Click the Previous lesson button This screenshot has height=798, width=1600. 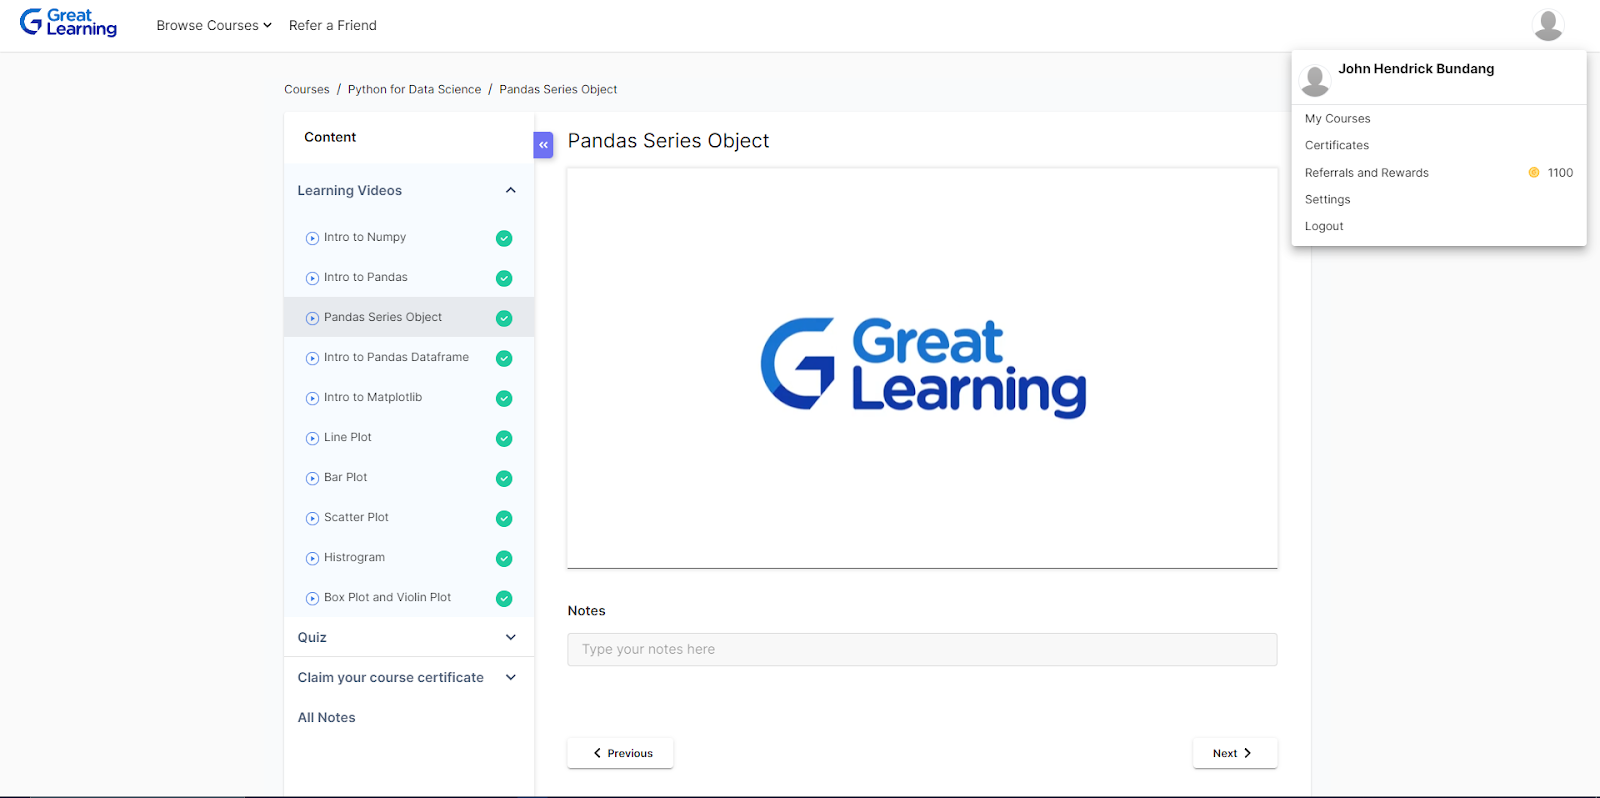coord(620,753)
